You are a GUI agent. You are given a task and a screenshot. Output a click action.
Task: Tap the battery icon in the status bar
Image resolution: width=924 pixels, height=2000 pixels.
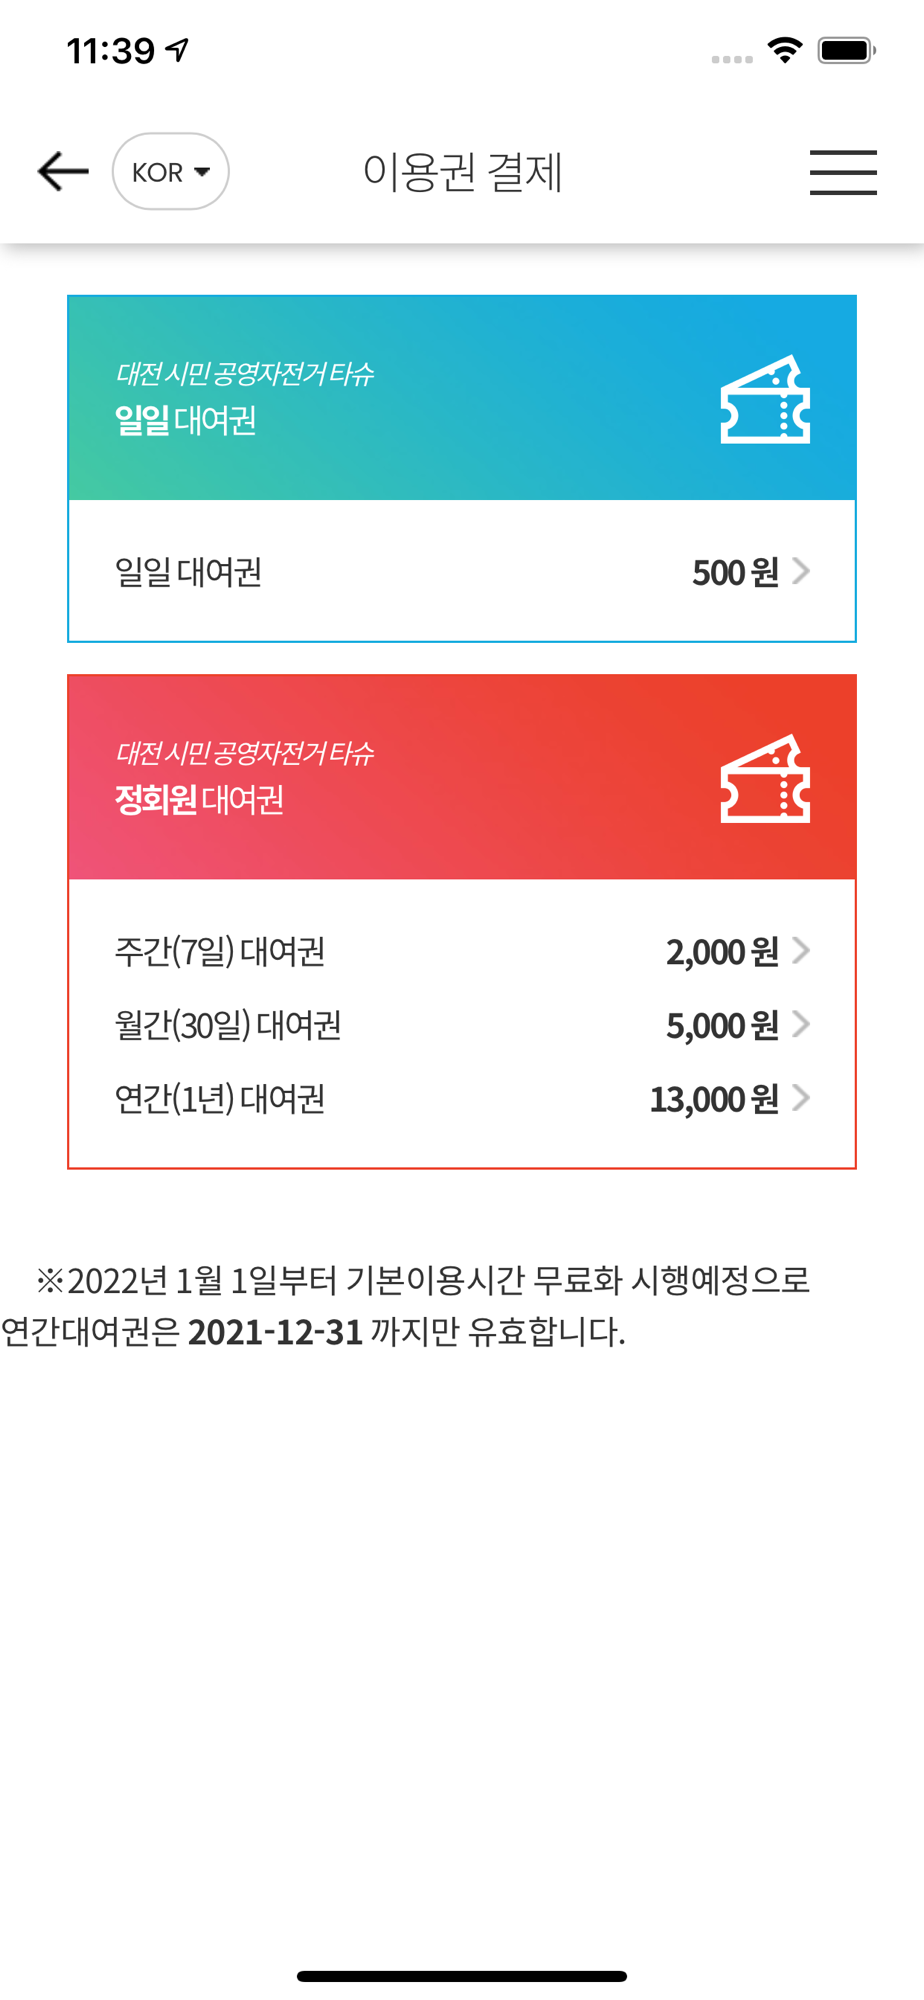click(846, 50)
